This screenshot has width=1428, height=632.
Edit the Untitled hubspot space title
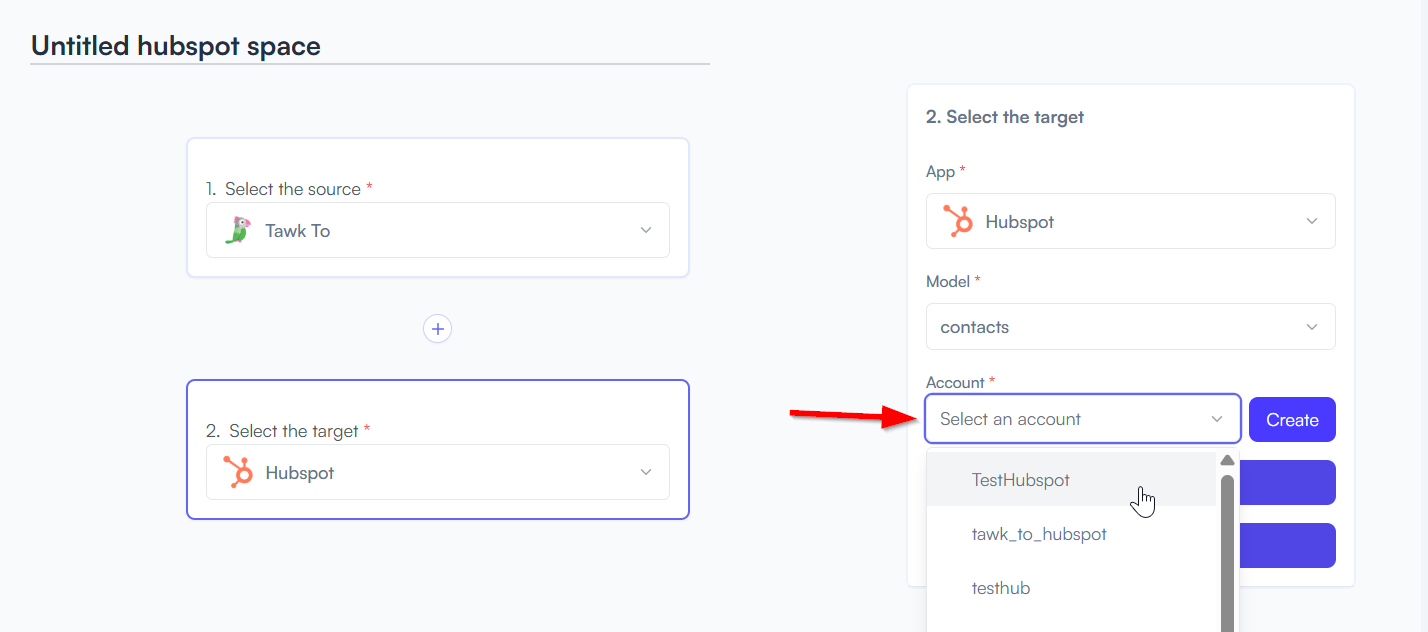pos(176,46)
